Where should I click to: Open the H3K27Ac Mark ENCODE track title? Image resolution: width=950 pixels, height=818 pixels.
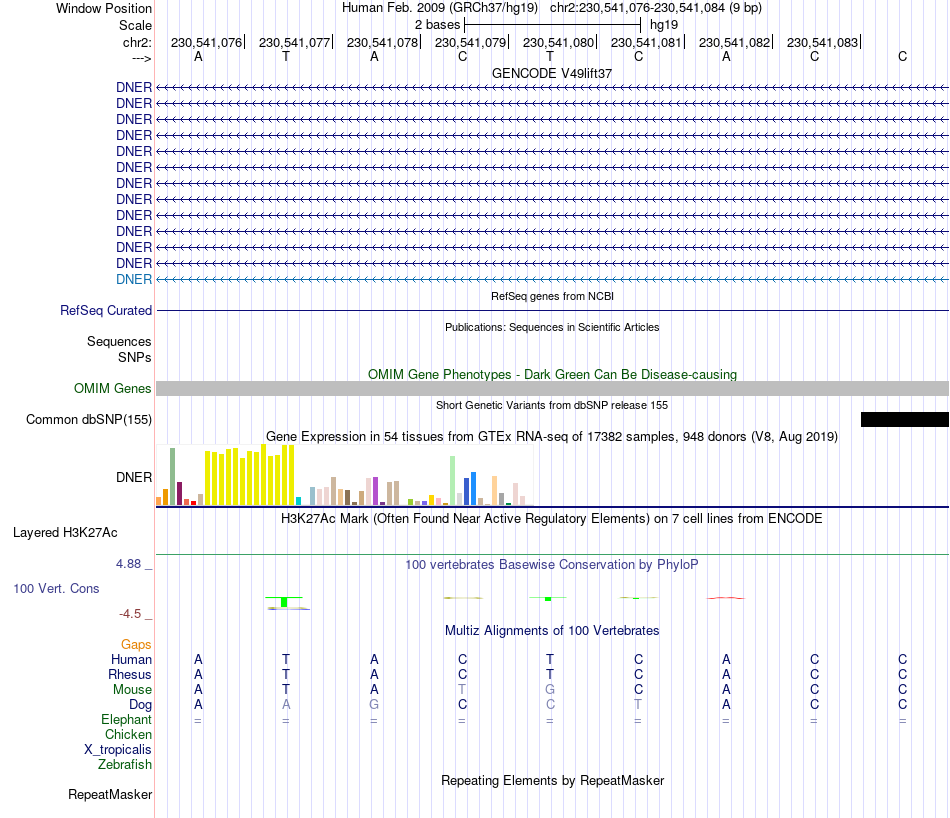click(x=552, y=519)
